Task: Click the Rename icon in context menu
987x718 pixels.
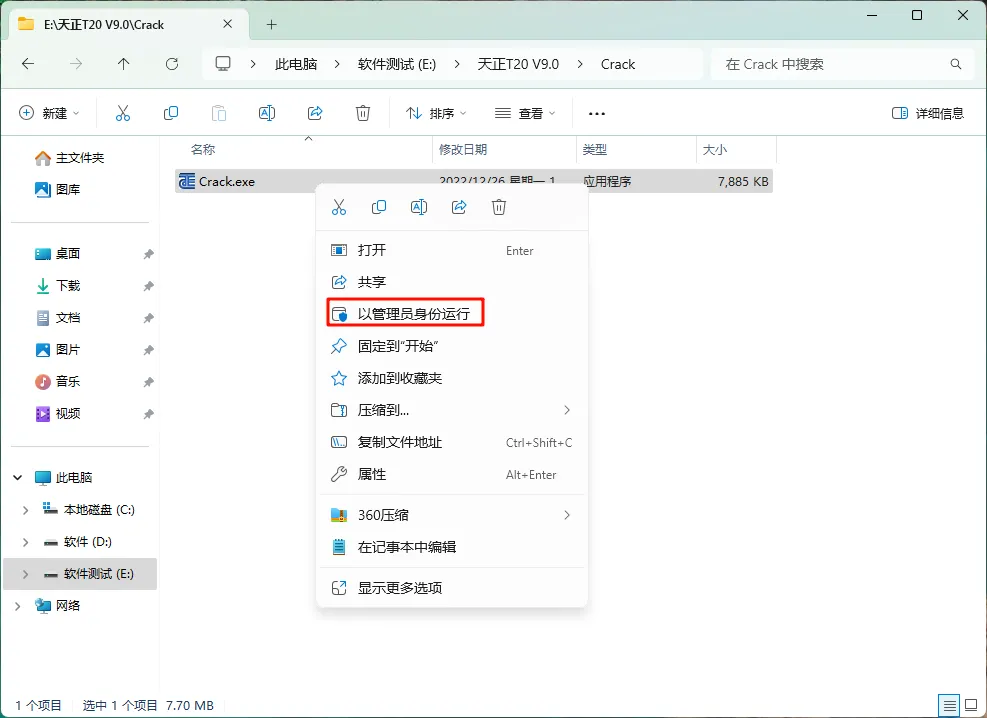Action: click(419, 207)
